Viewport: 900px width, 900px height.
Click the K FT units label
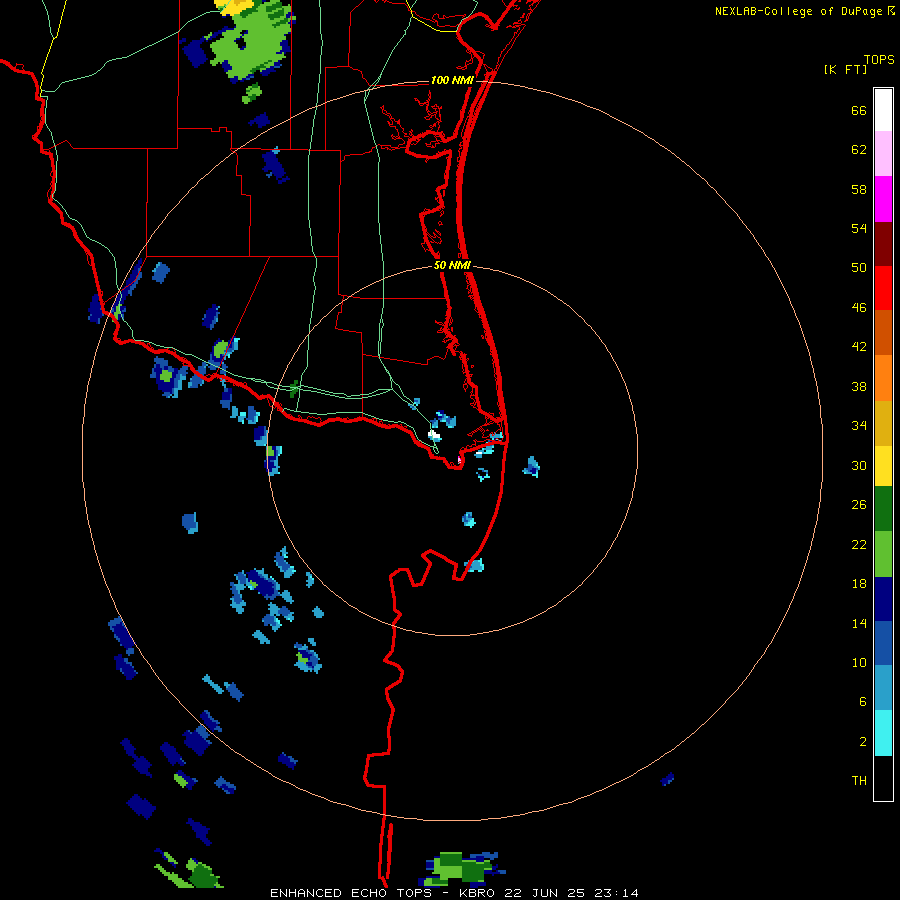click(x=845, y=70)
